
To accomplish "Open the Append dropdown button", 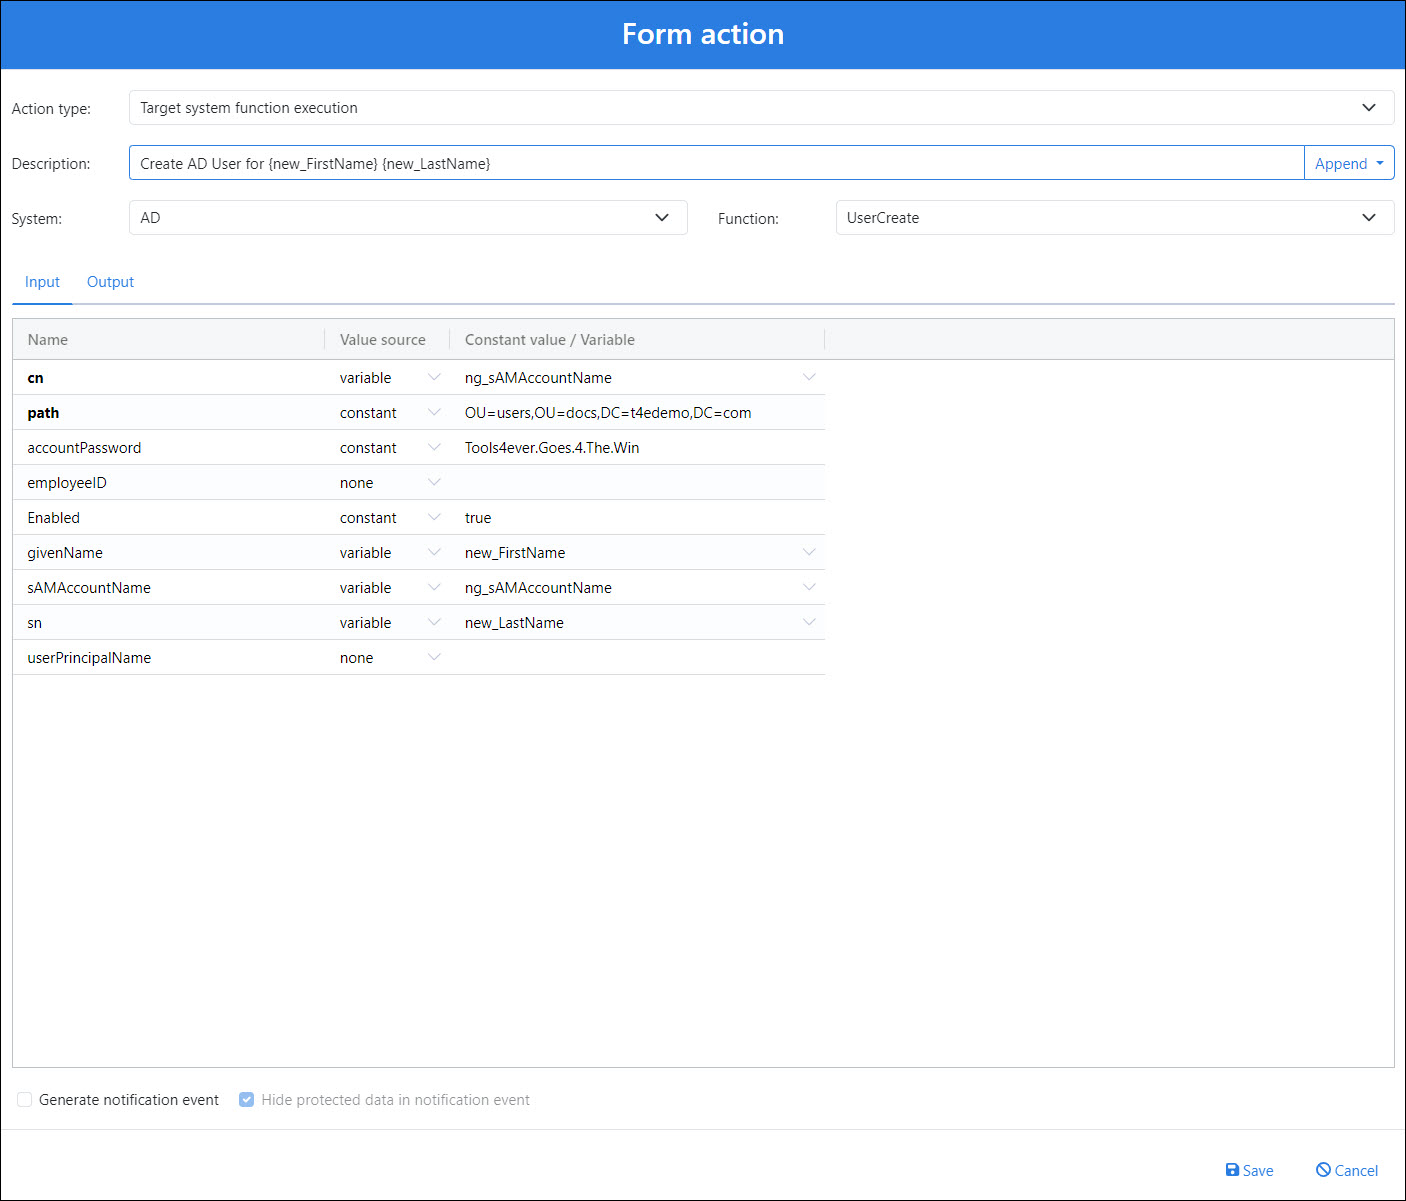I will point(1349,163).
